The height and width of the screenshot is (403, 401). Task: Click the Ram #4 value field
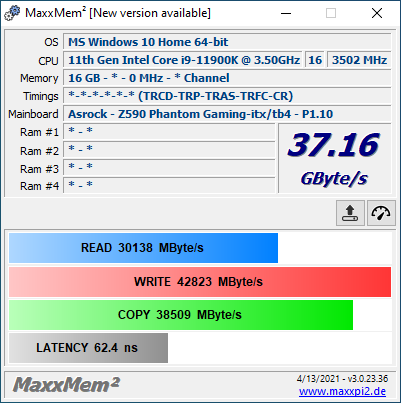(169, 185)
